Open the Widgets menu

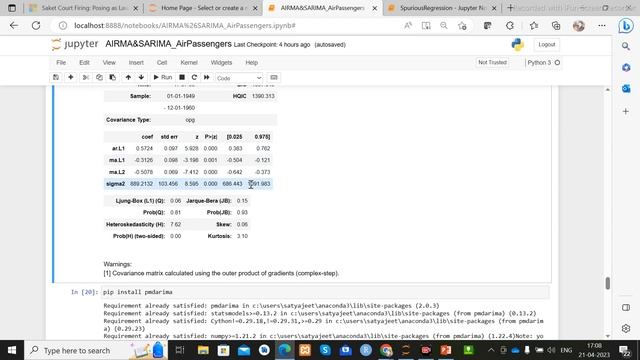point(221,62)
